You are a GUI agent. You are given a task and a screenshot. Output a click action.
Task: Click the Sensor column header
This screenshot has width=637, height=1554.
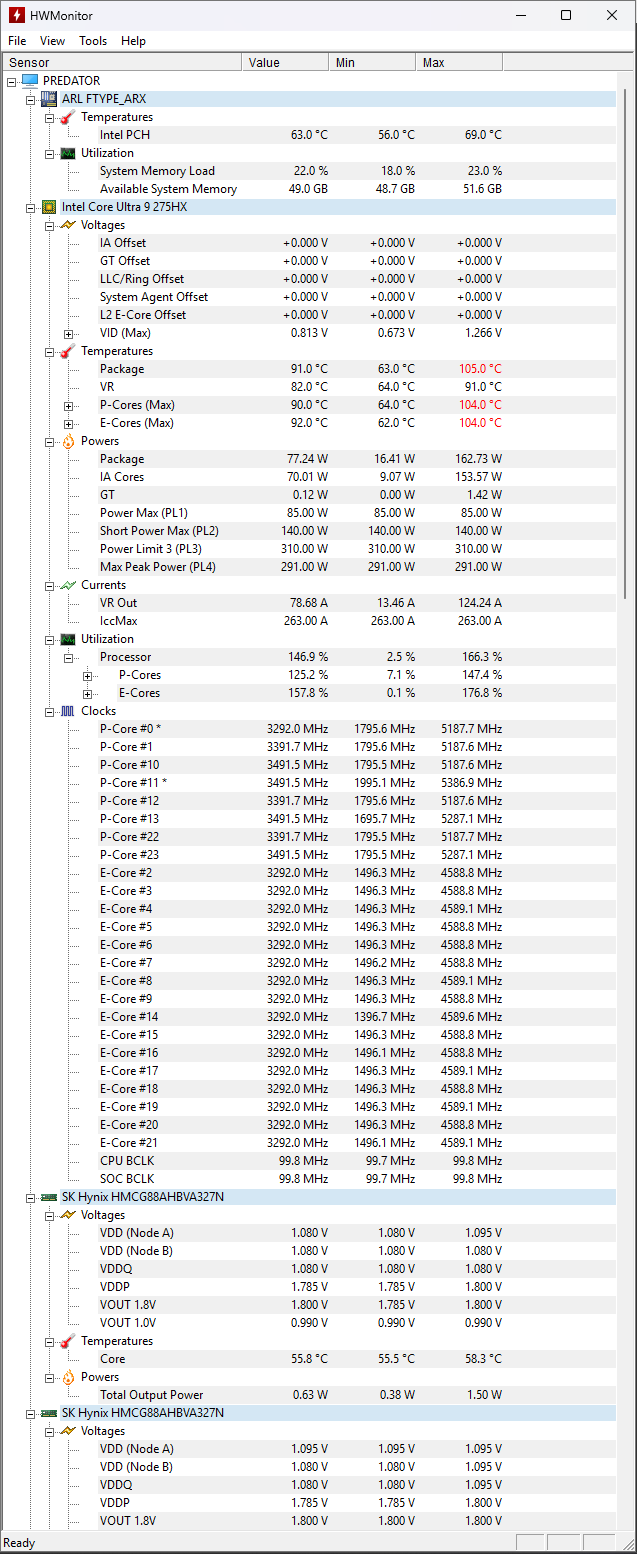point(120,63)
